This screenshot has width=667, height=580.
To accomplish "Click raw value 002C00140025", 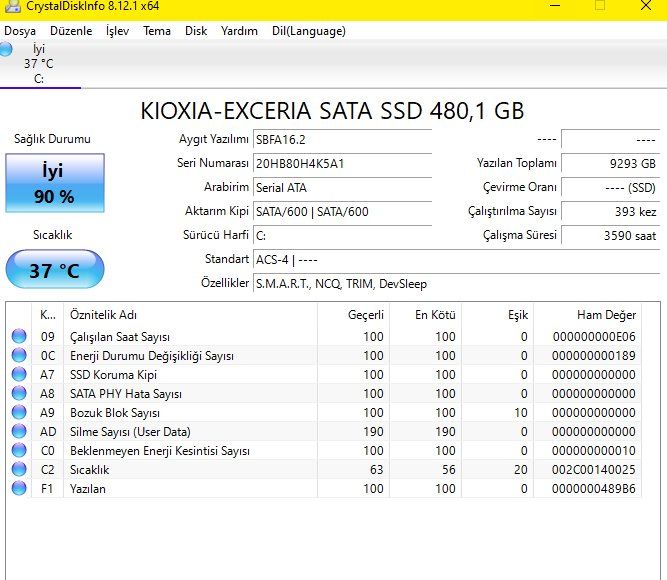I will (x=594, y=469).
